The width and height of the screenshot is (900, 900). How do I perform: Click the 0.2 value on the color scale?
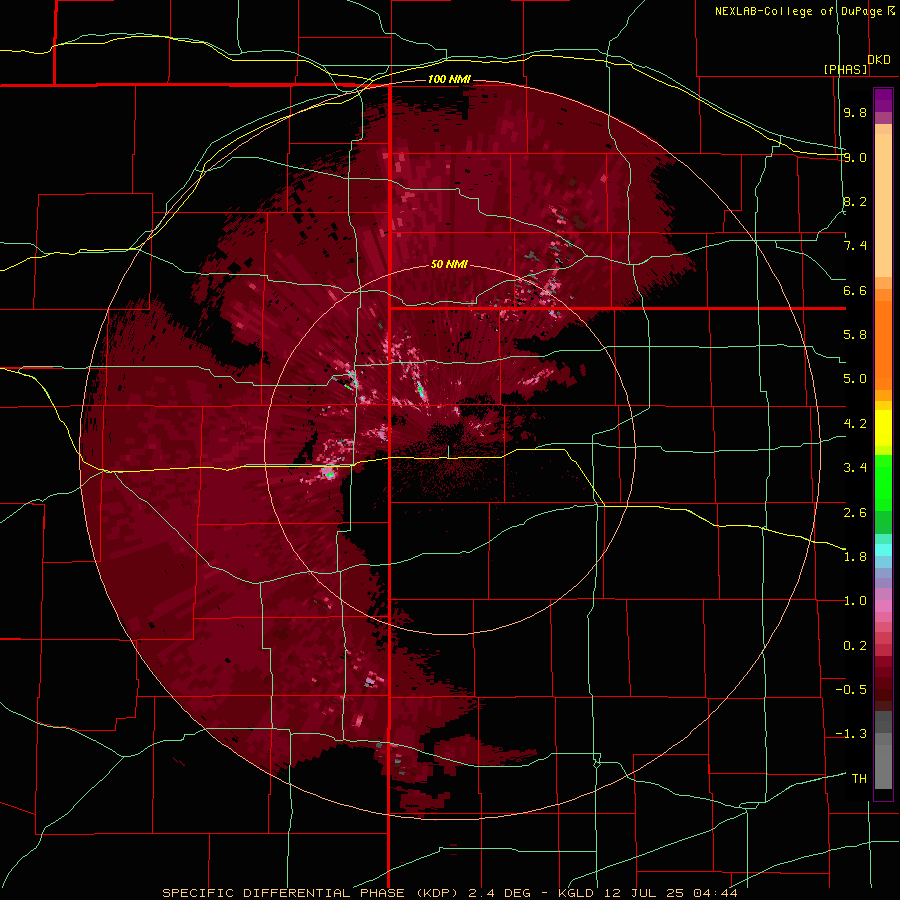[x=855, y=646]
